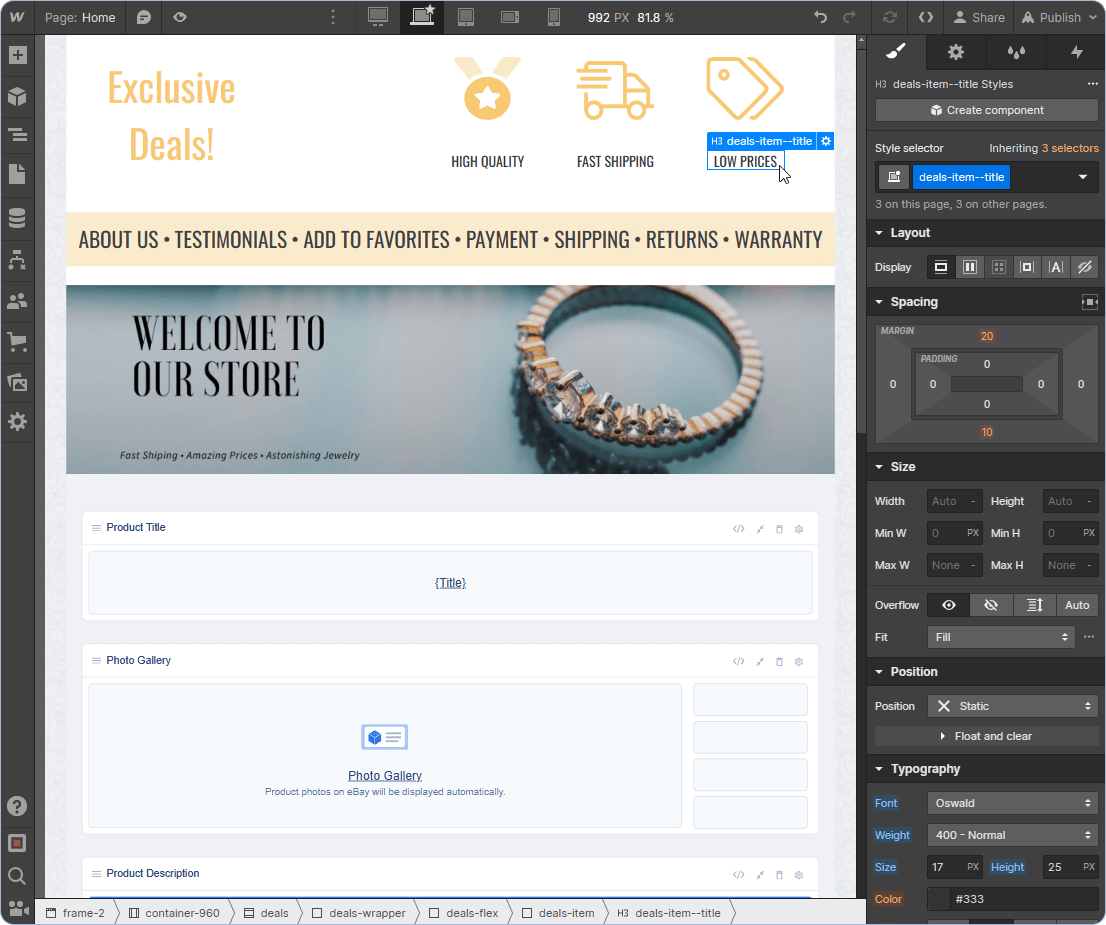
Task: Select deals-wrapper in the breadcrumb
Action: [x=359, y=913]
